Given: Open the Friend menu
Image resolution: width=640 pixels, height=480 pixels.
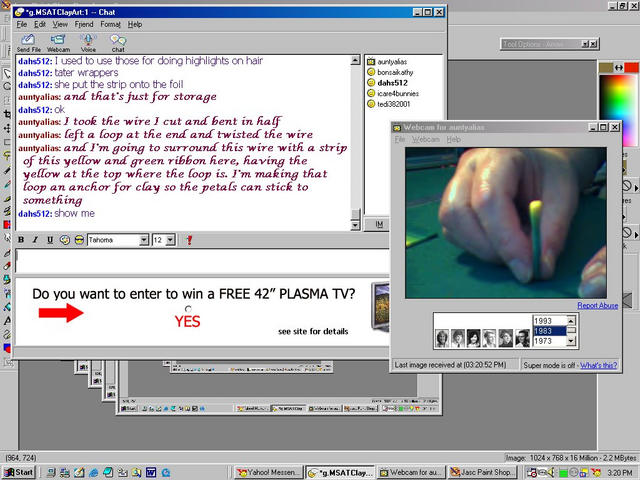Looking at the screenshot, I should [x=84, y=24].
